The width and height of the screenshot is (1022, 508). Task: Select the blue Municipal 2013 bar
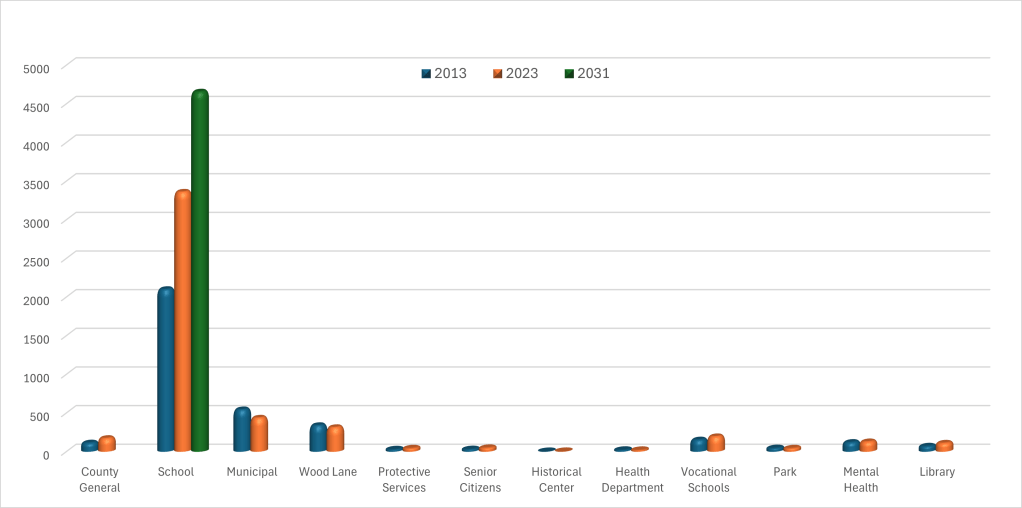(x=242, y=430)
